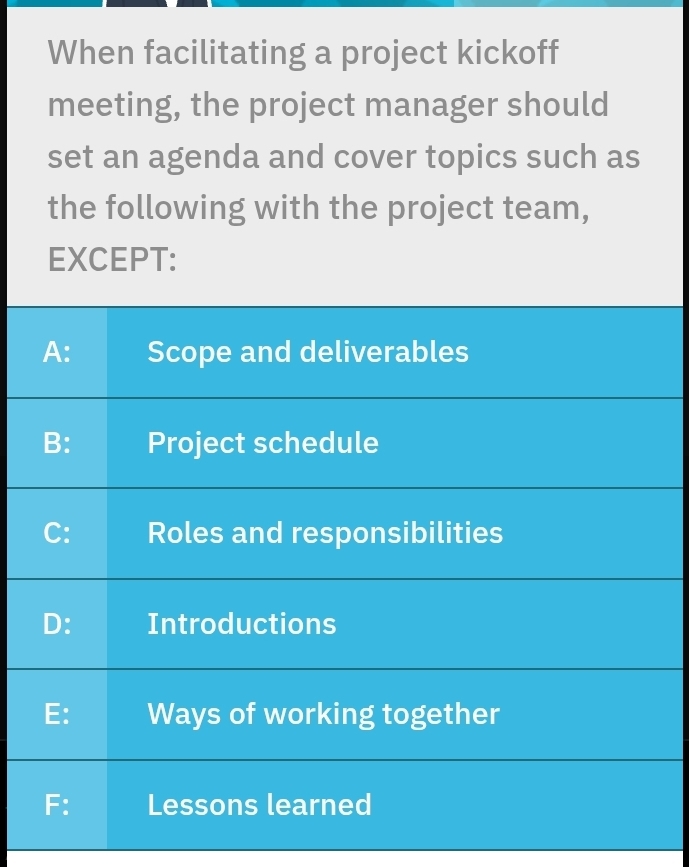
Task: Click the banner image above the question
Action: tap(344, 3)
